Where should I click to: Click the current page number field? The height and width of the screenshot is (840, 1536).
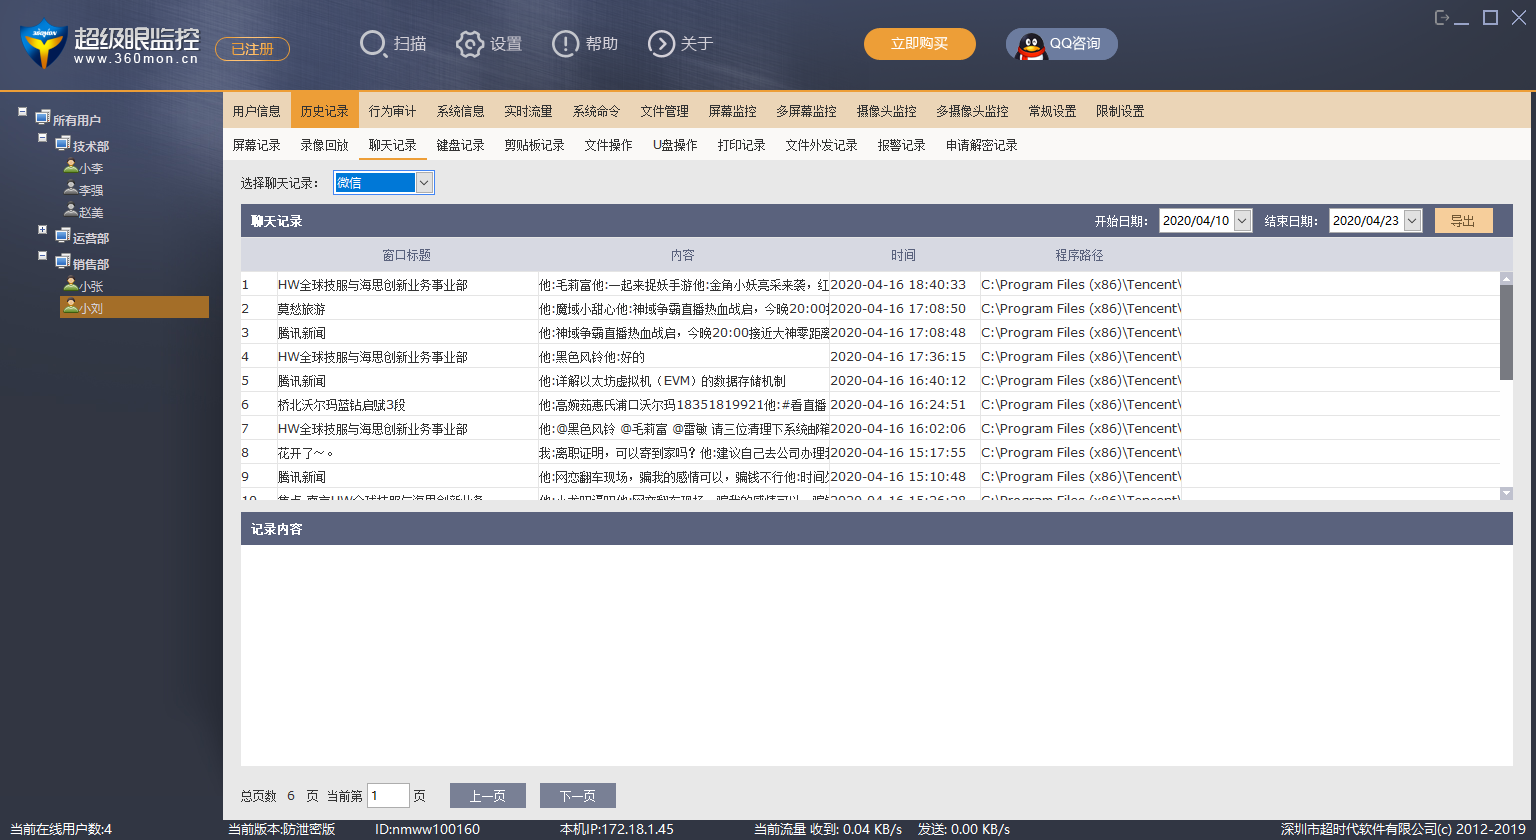(388, 796)
